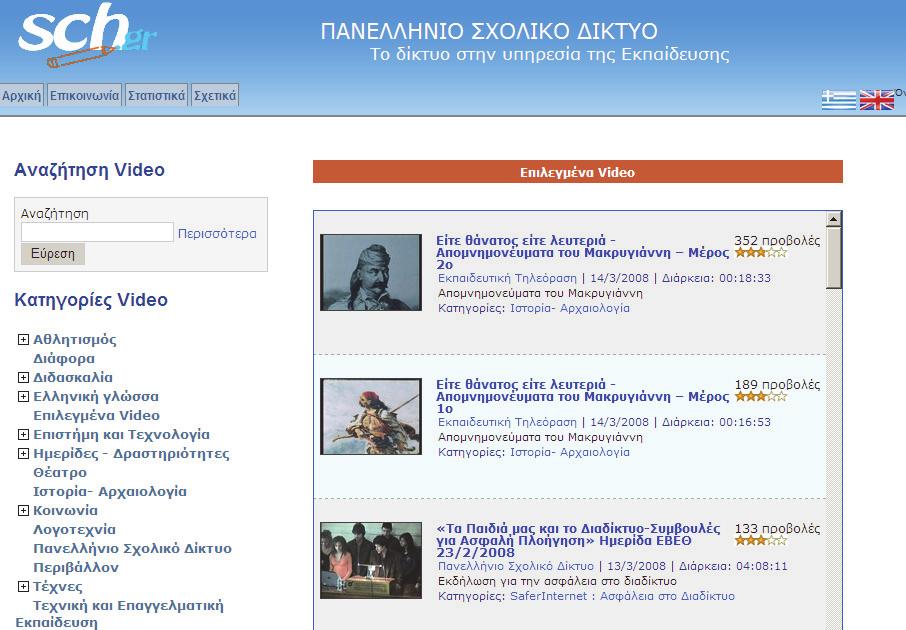Open the Περισσότερα search options link
The height and width of the screenshot is (630, 906).
217,234
